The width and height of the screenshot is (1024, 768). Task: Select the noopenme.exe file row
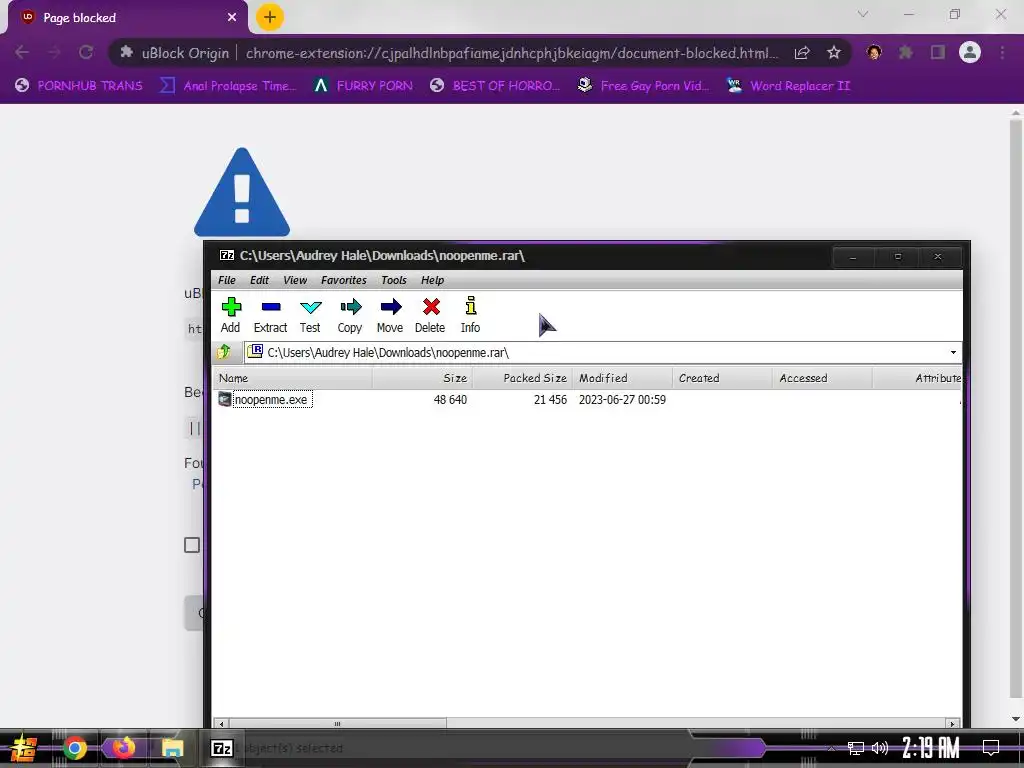point(588,400)
